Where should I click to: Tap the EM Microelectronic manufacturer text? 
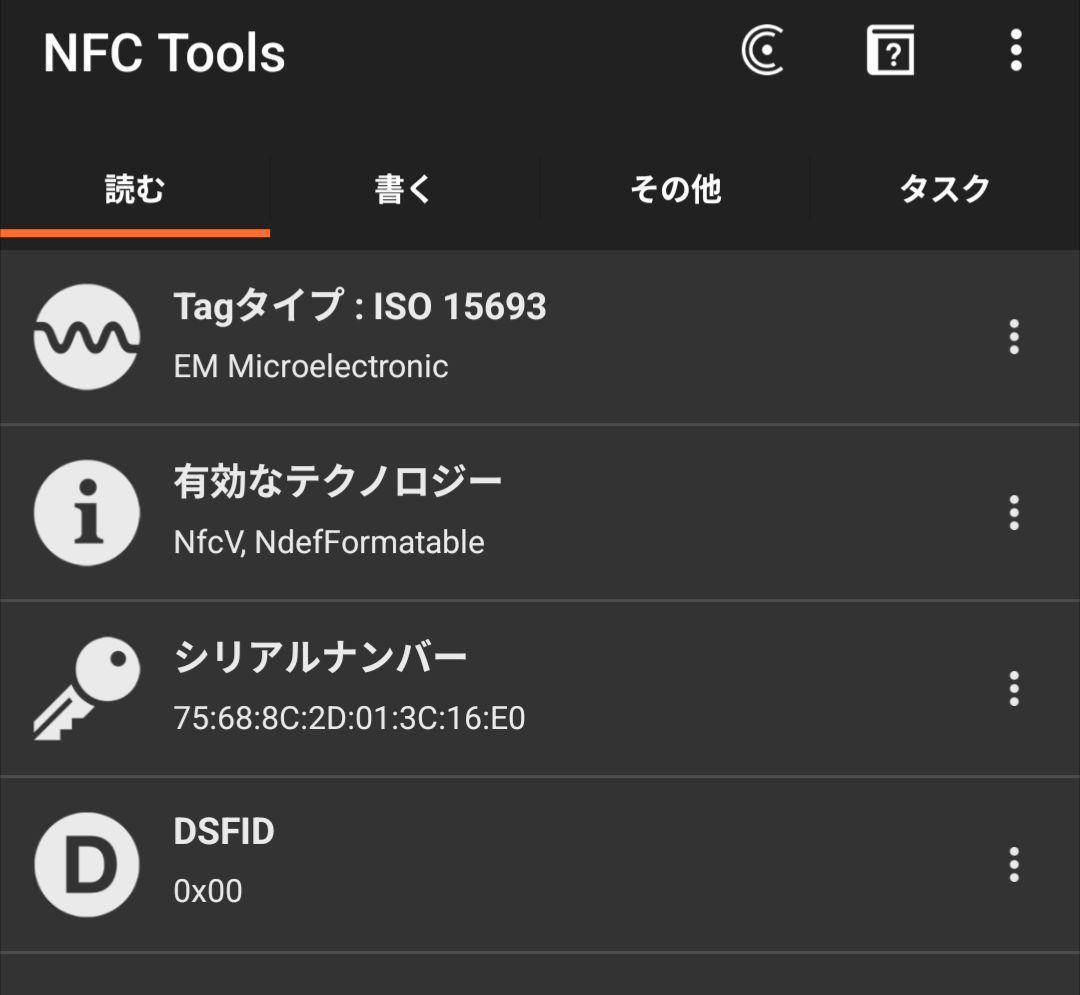311,366
